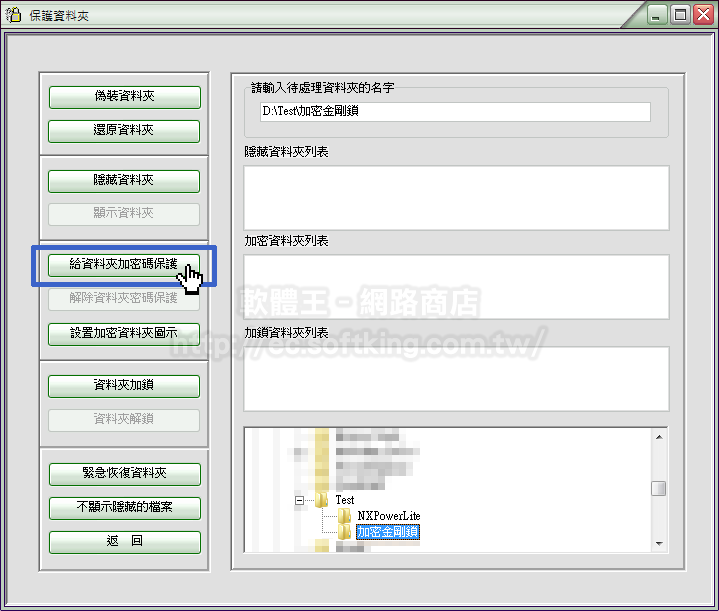Viewport: 719px width, 611px height.
Task: Collapse the Test folder tree node
Action: coord(298,500)
